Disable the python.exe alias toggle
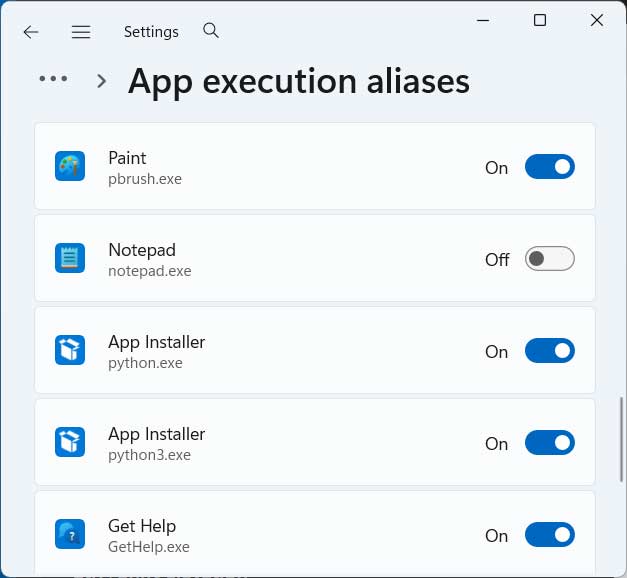627x578 pixels. (x=549, y=351)
